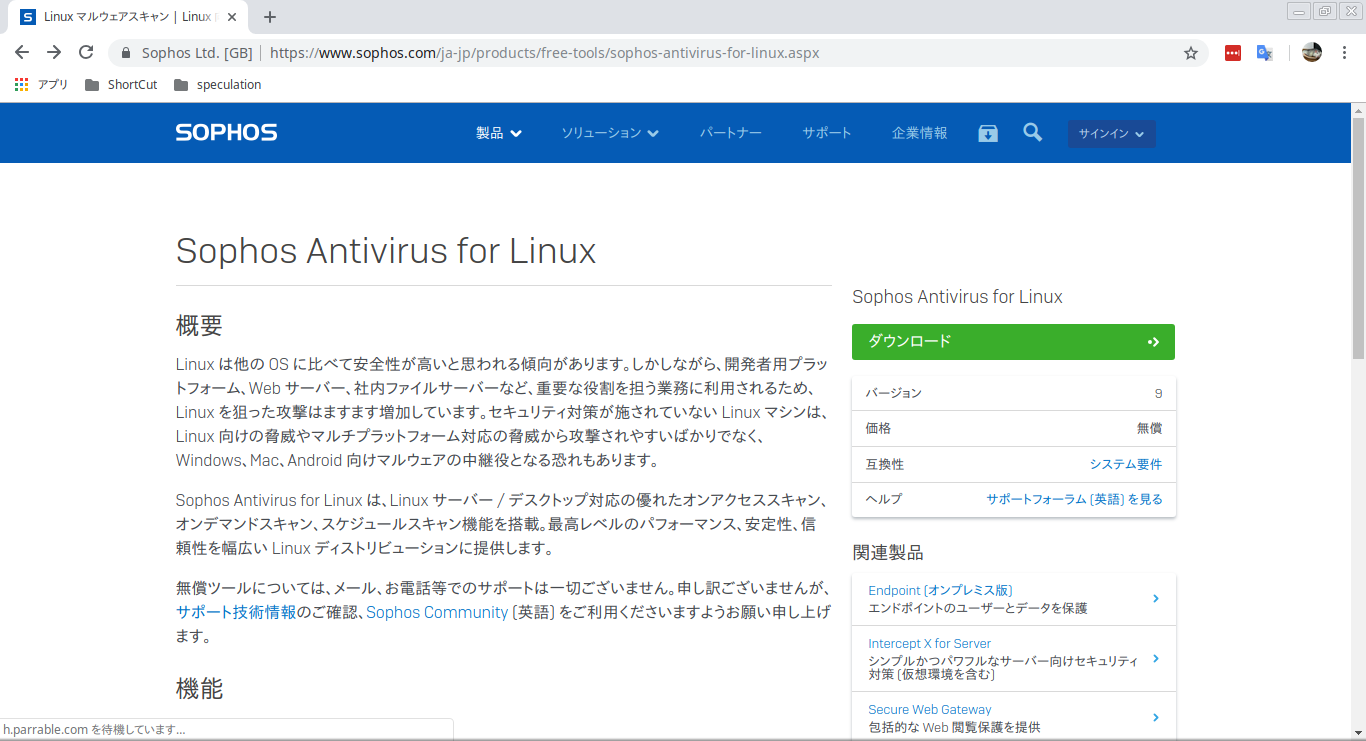Select the サポート menu item
Viewport: 1366px width, 741px height.
[x=826, y=133]
